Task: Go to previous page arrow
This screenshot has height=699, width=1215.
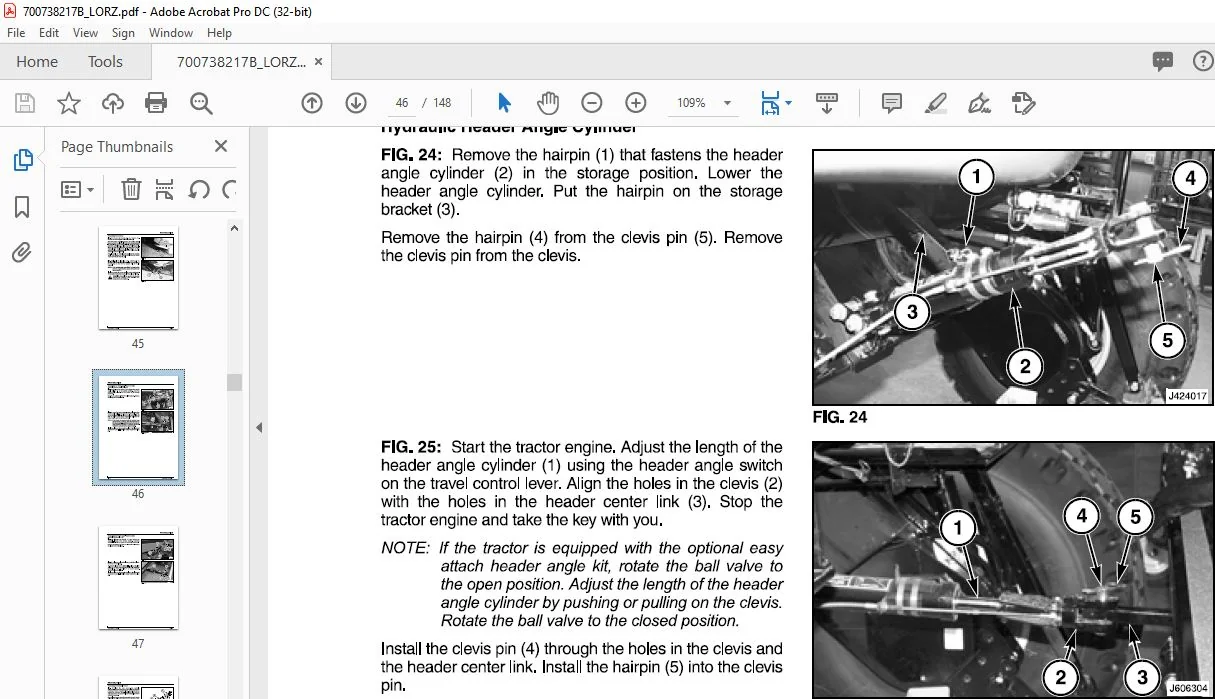Action: pos(312,103)
